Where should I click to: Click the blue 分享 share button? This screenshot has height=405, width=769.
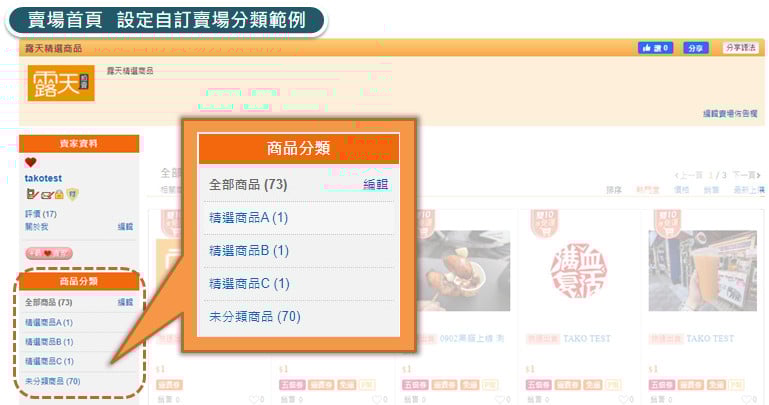(x=695, y=48)
